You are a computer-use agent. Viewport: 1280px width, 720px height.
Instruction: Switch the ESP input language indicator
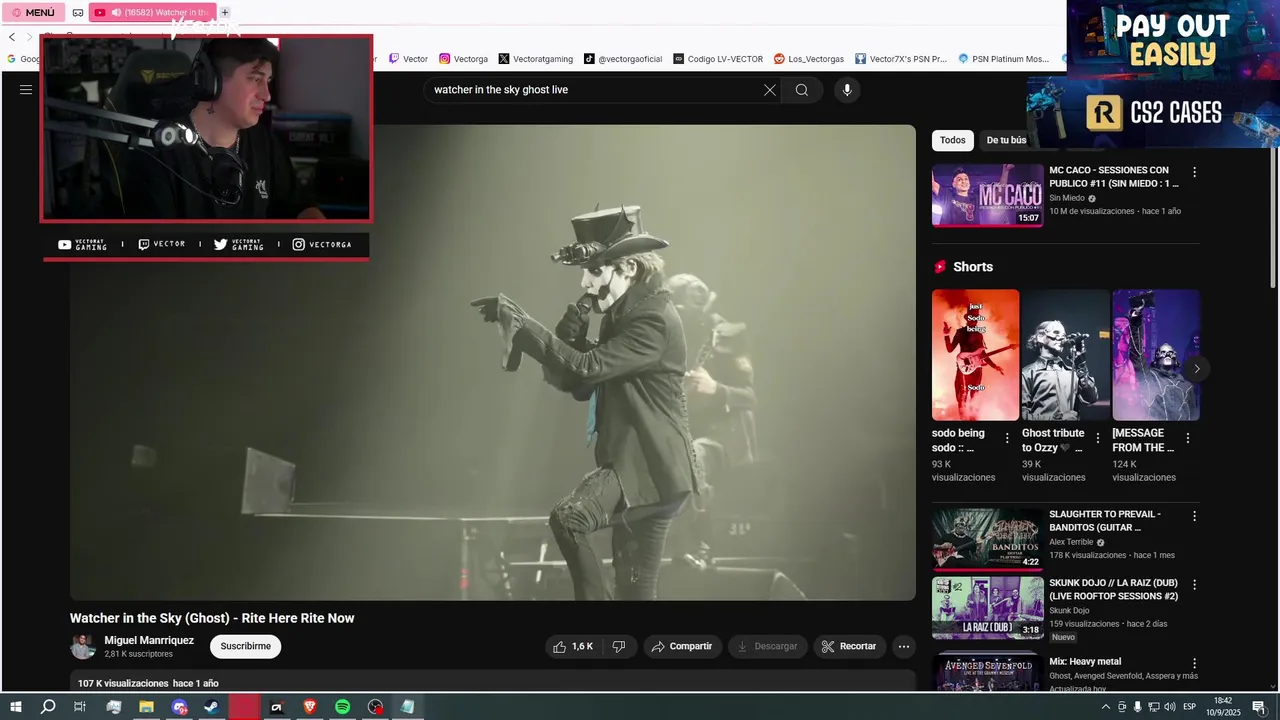[1190, 707]
